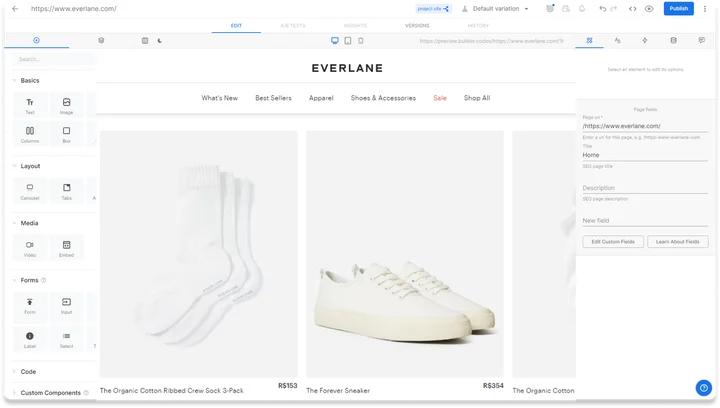The width and height of the screenshot is (720, 408).
Task: Click the project site share badge
Action: coord(433,9)
